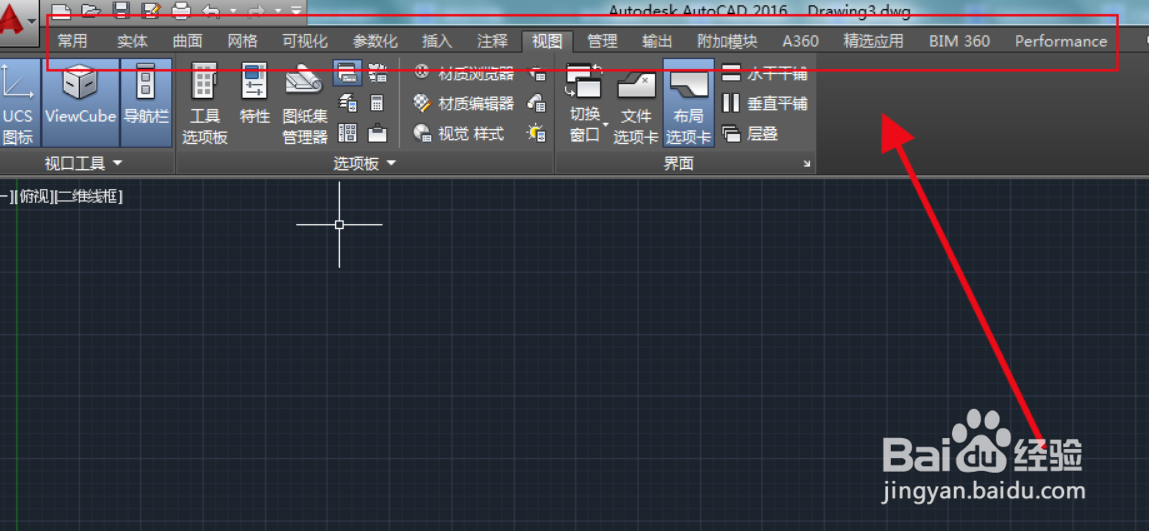Switch to the 精选应用 ribbon tab
Screen dimensions: 1149x531
[873, 41]
